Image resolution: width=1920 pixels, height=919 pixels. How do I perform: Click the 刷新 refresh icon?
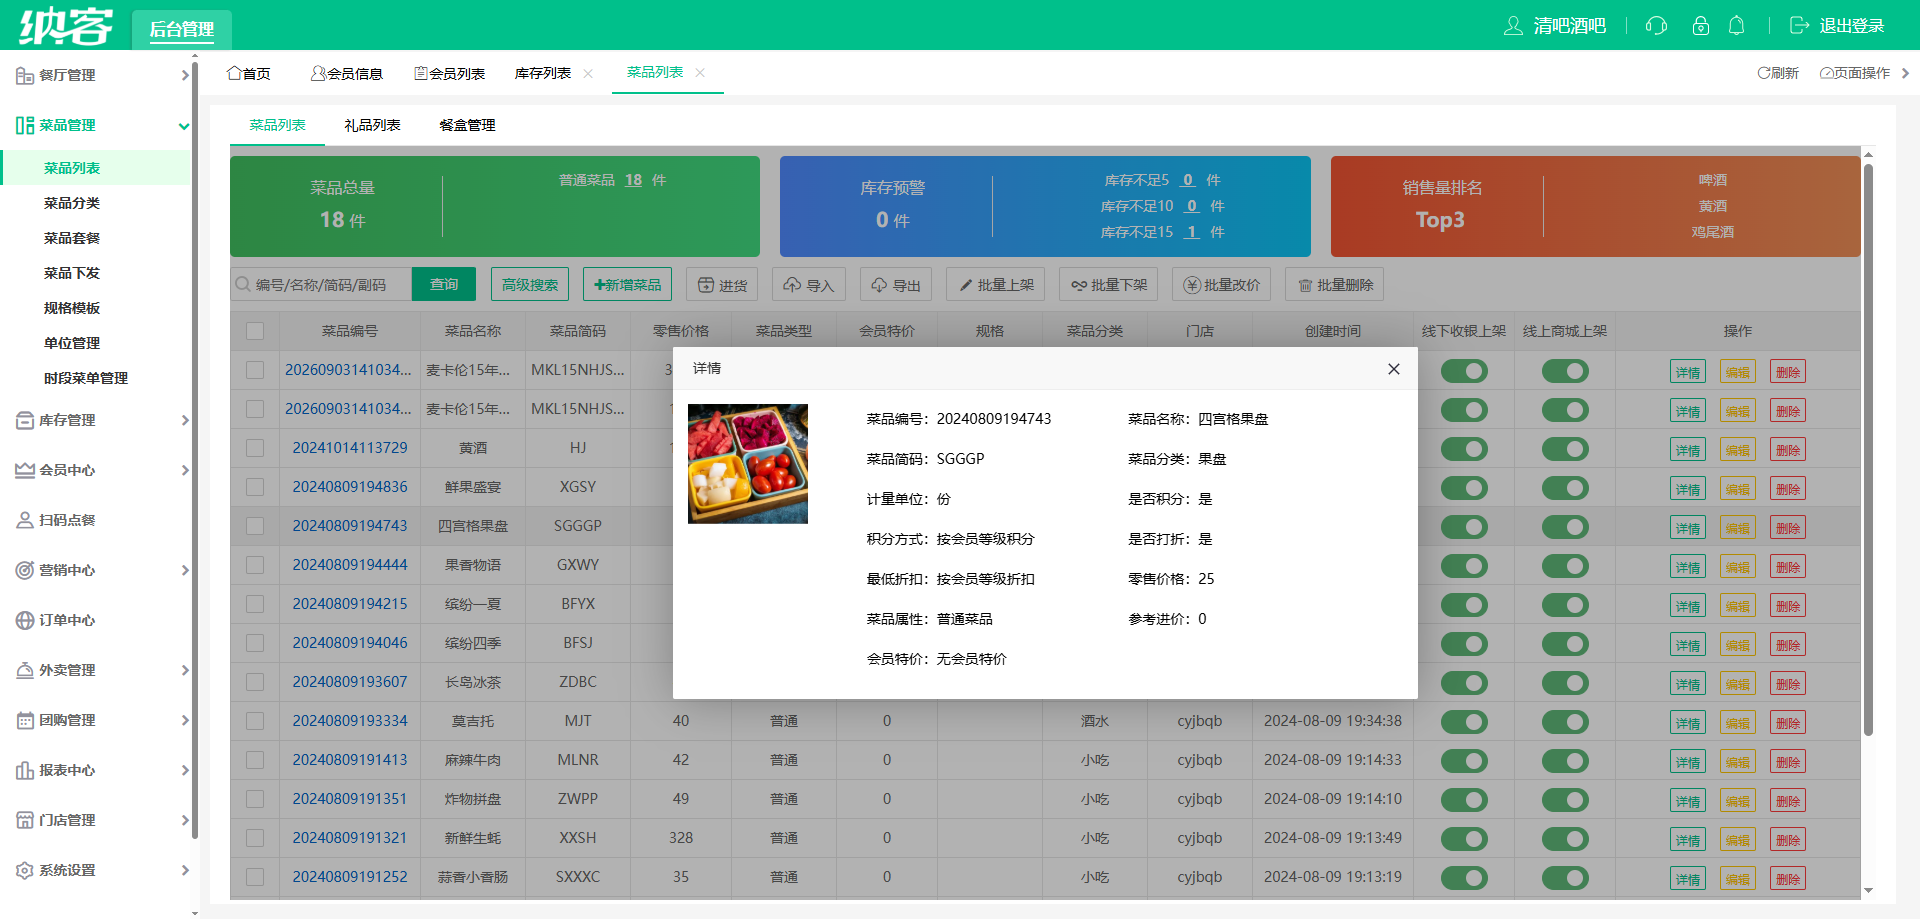click(x=1764, y=73)
